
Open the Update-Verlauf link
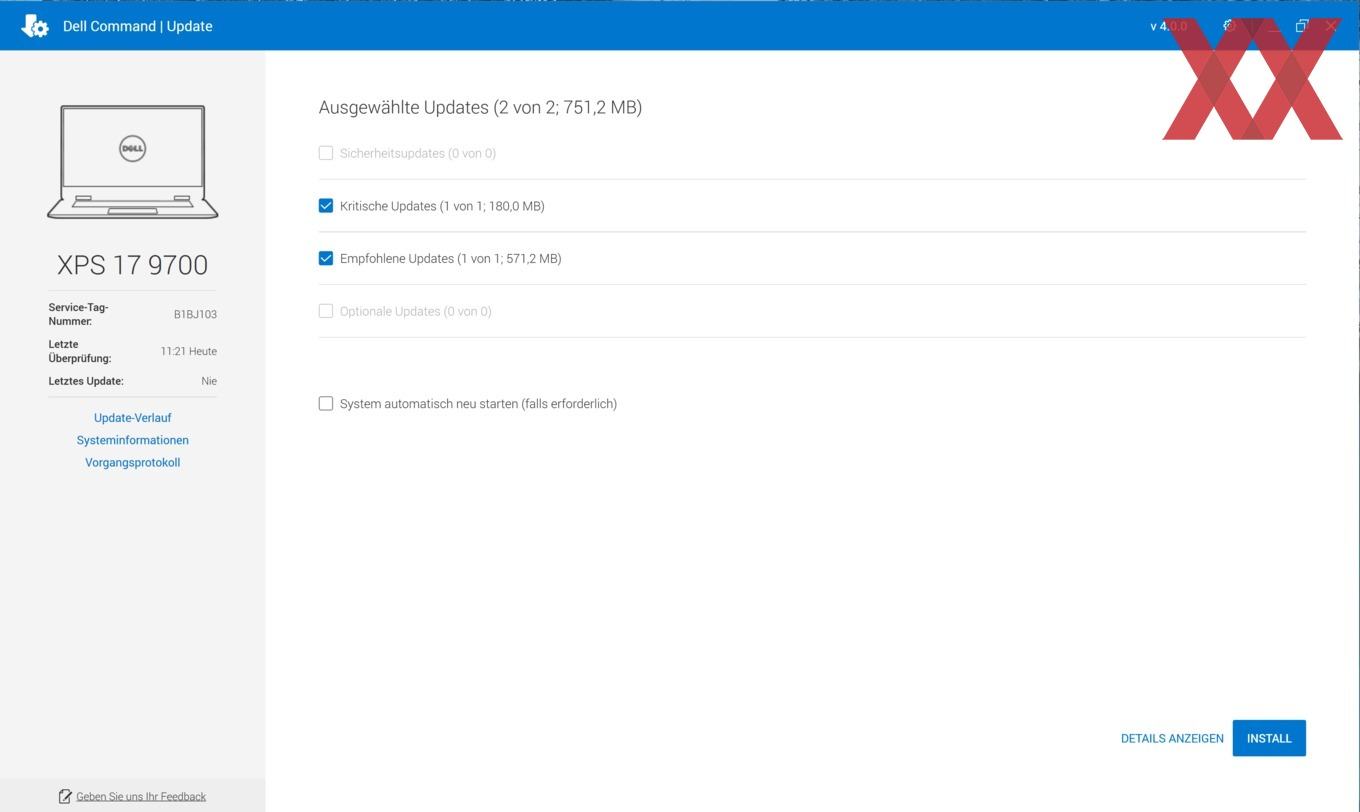coord(133,418)
